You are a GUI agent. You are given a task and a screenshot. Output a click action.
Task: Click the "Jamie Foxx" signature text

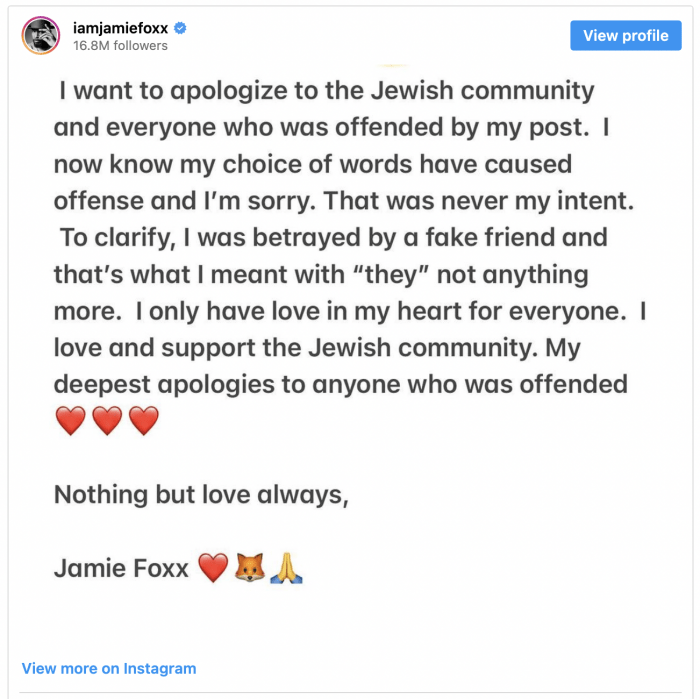pos(121,569)
